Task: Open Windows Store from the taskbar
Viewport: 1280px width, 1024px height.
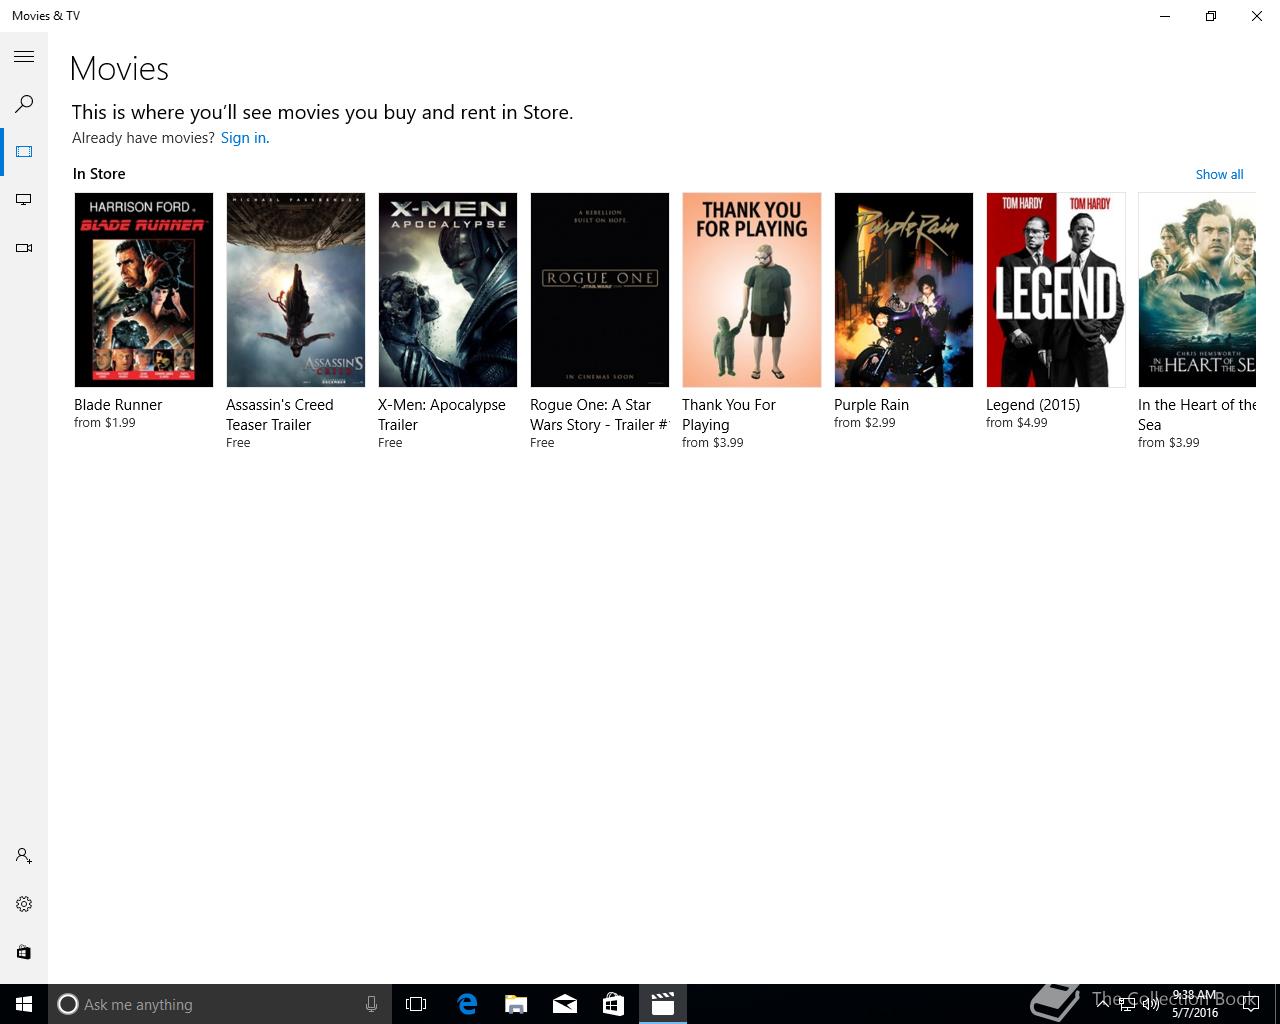Action: click(613, 1004)
